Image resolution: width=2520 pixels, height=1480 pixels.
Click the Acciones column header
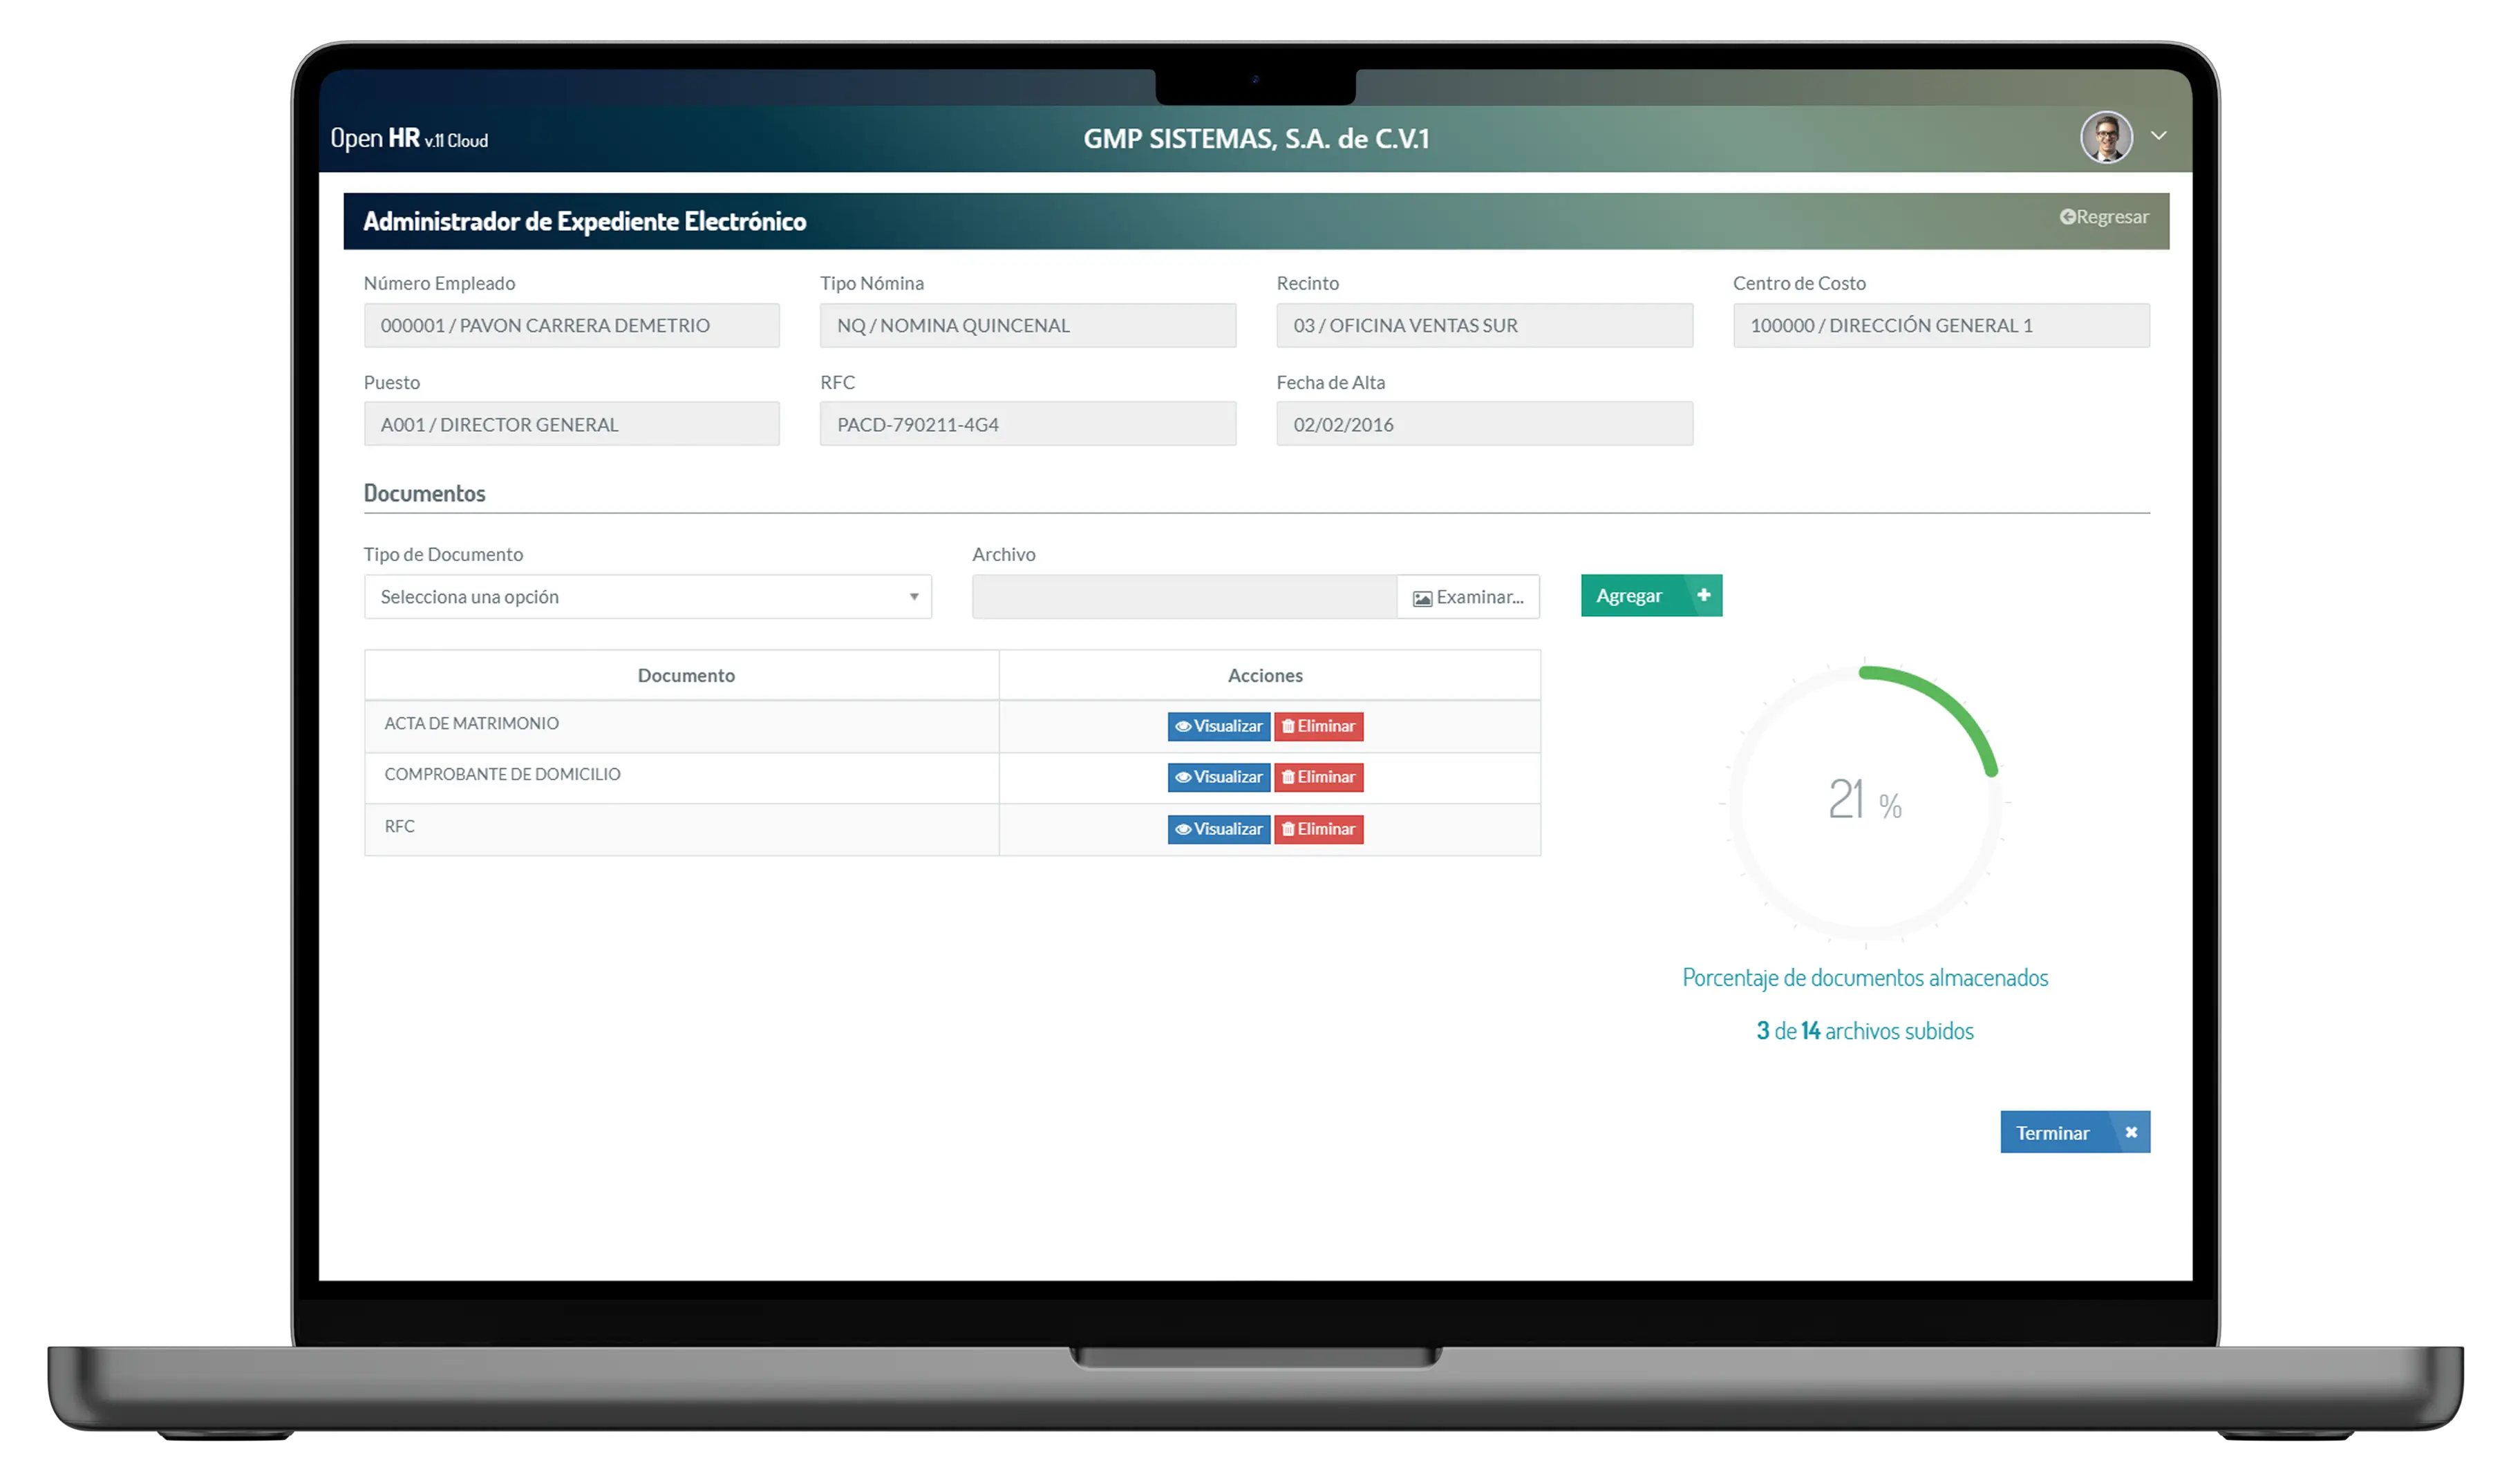1266,675
